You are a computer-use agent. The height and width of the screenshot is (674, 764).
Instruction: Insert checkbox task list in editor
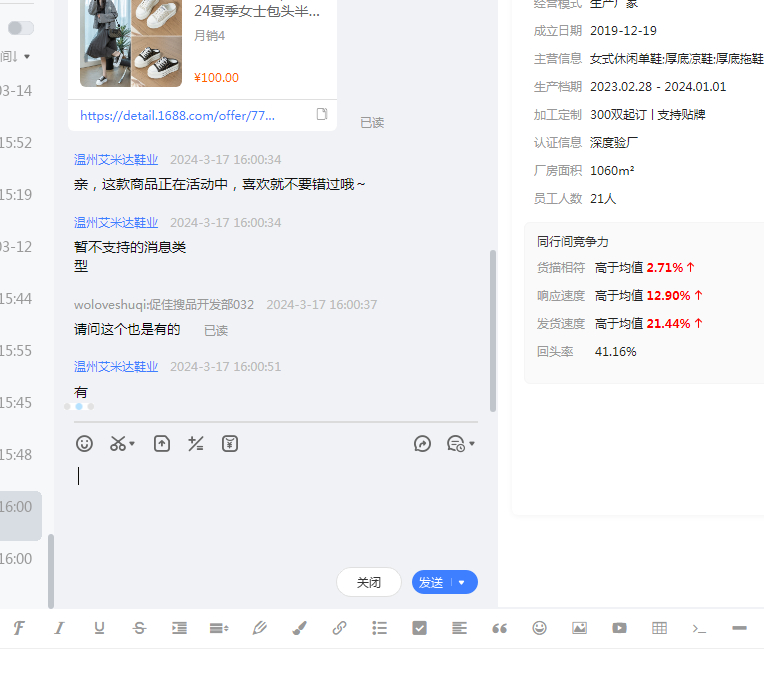[x=420, y=628]
